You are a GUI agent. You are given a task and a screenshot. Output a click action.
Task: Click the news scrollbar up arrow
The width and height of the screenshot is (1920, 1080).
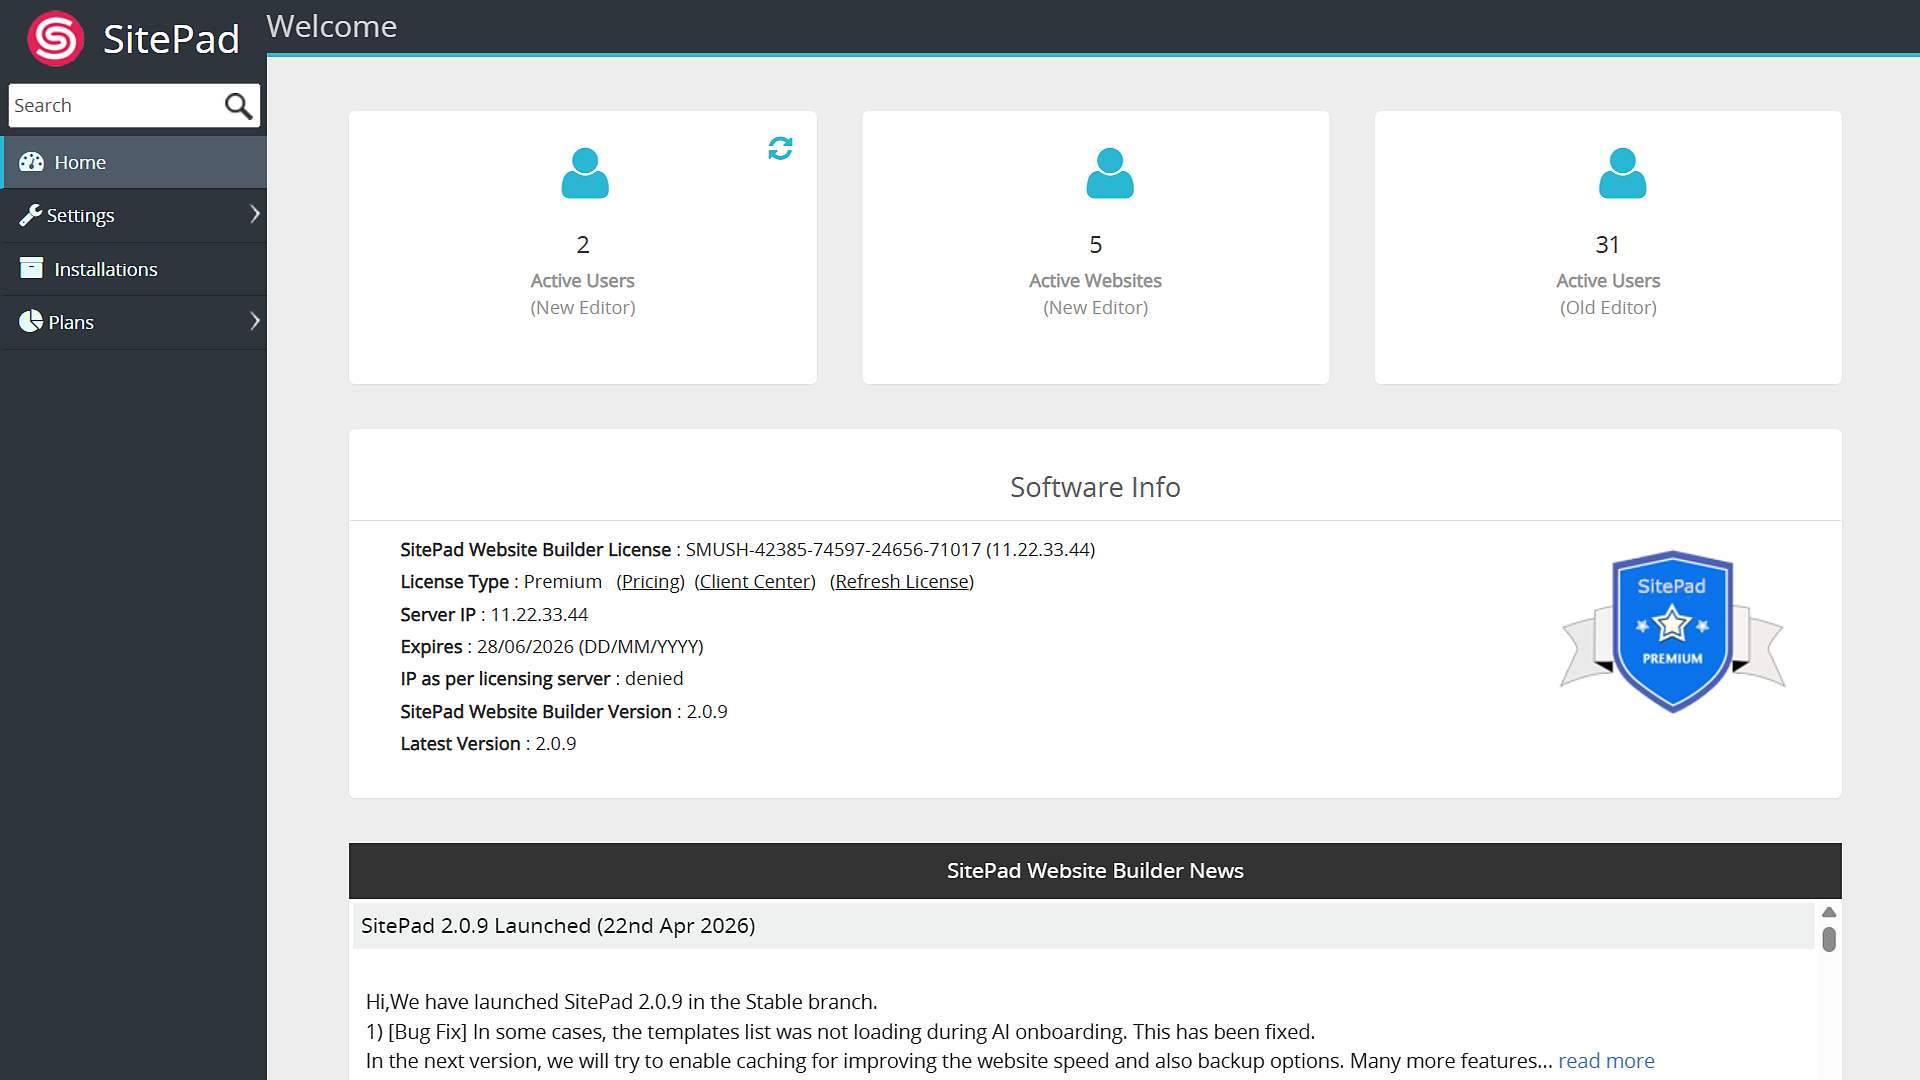1829,912
